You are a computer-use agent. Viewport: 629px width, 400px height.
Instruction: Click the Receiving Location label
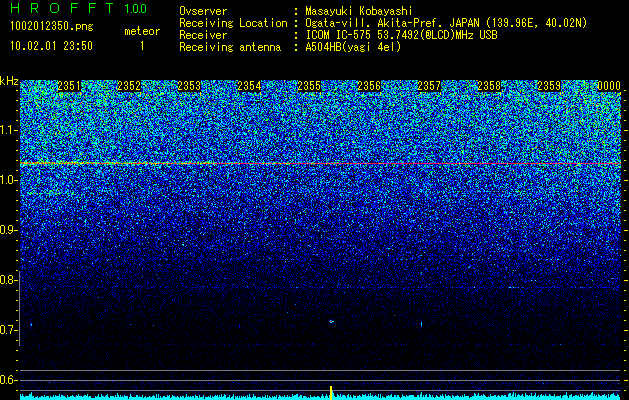(233, 23)
